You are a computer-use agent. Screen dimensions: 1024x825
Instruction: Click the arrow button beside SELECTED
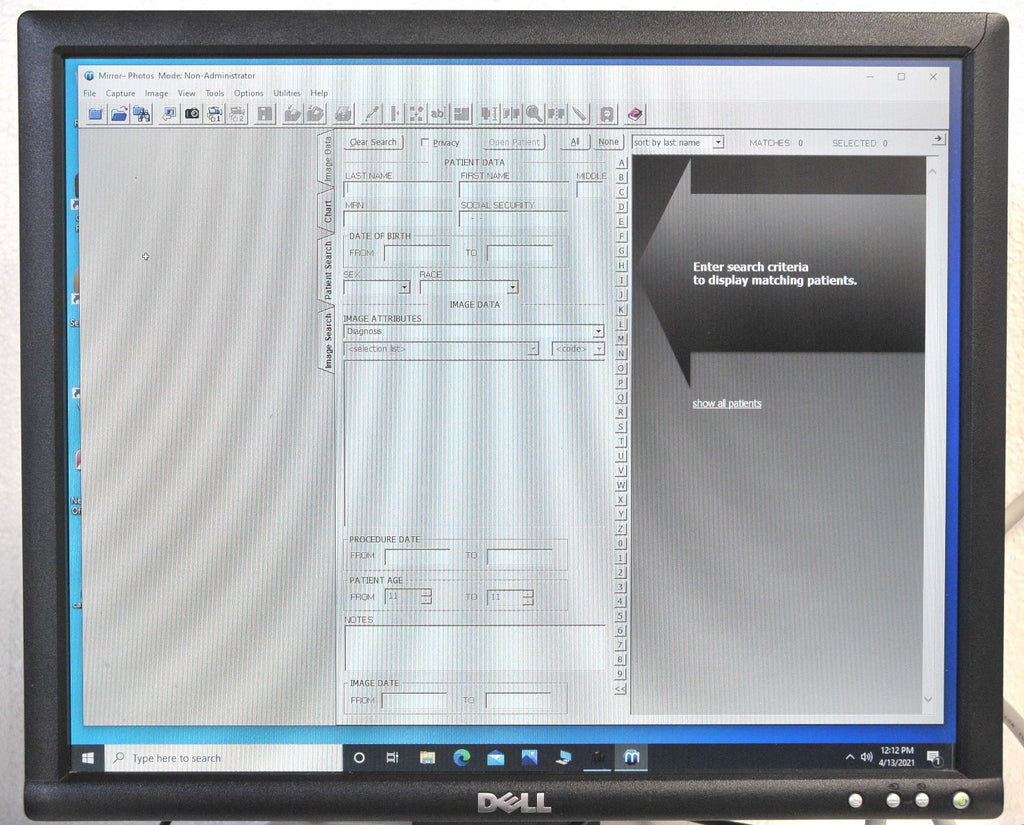tap(937, 139)
